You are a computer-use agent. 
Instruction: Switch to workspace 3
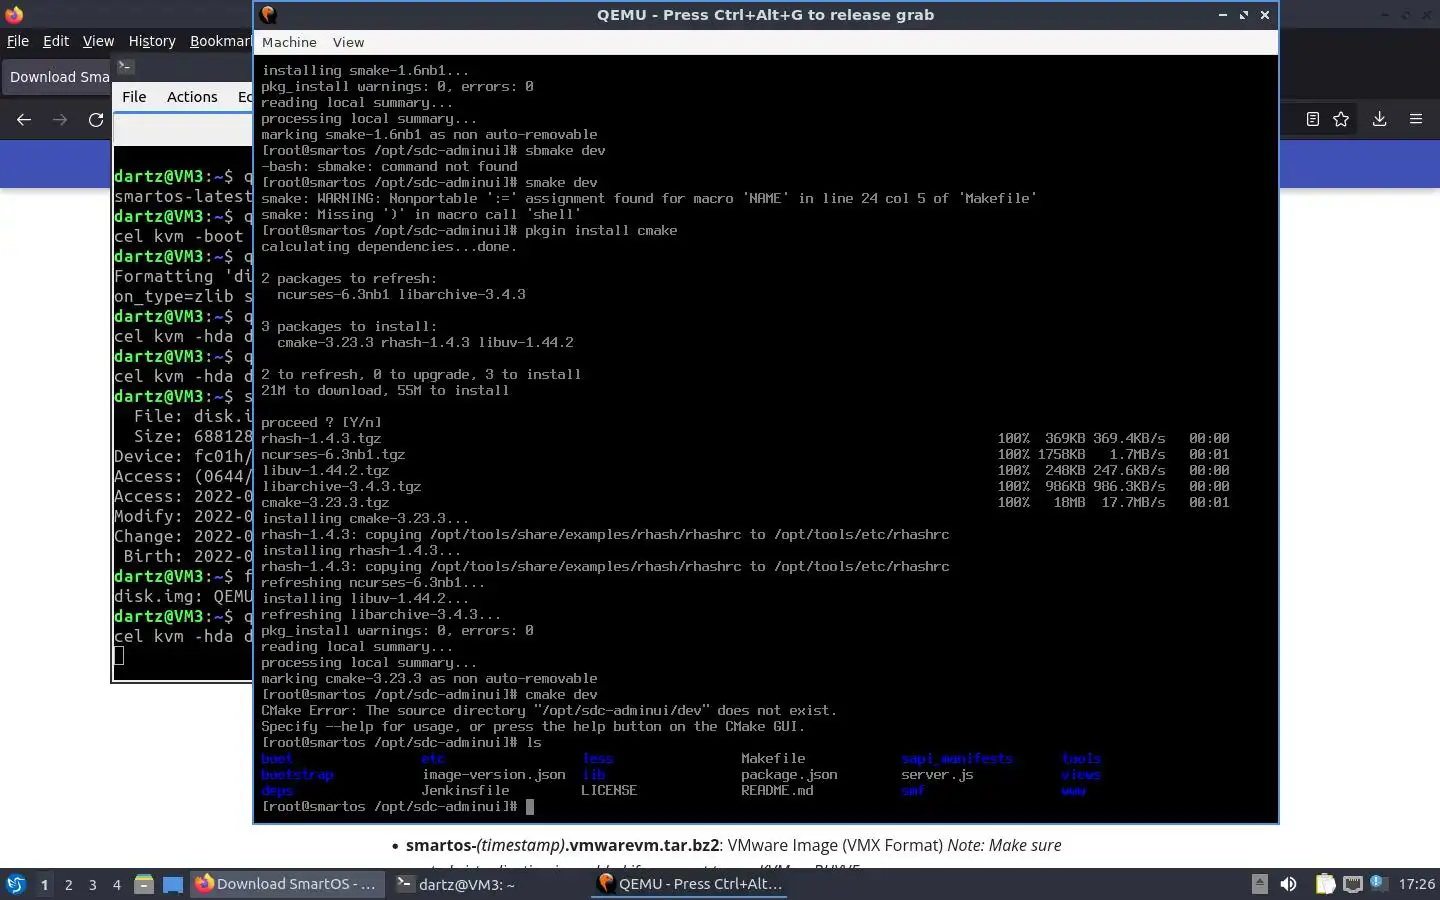pos(92,884)
